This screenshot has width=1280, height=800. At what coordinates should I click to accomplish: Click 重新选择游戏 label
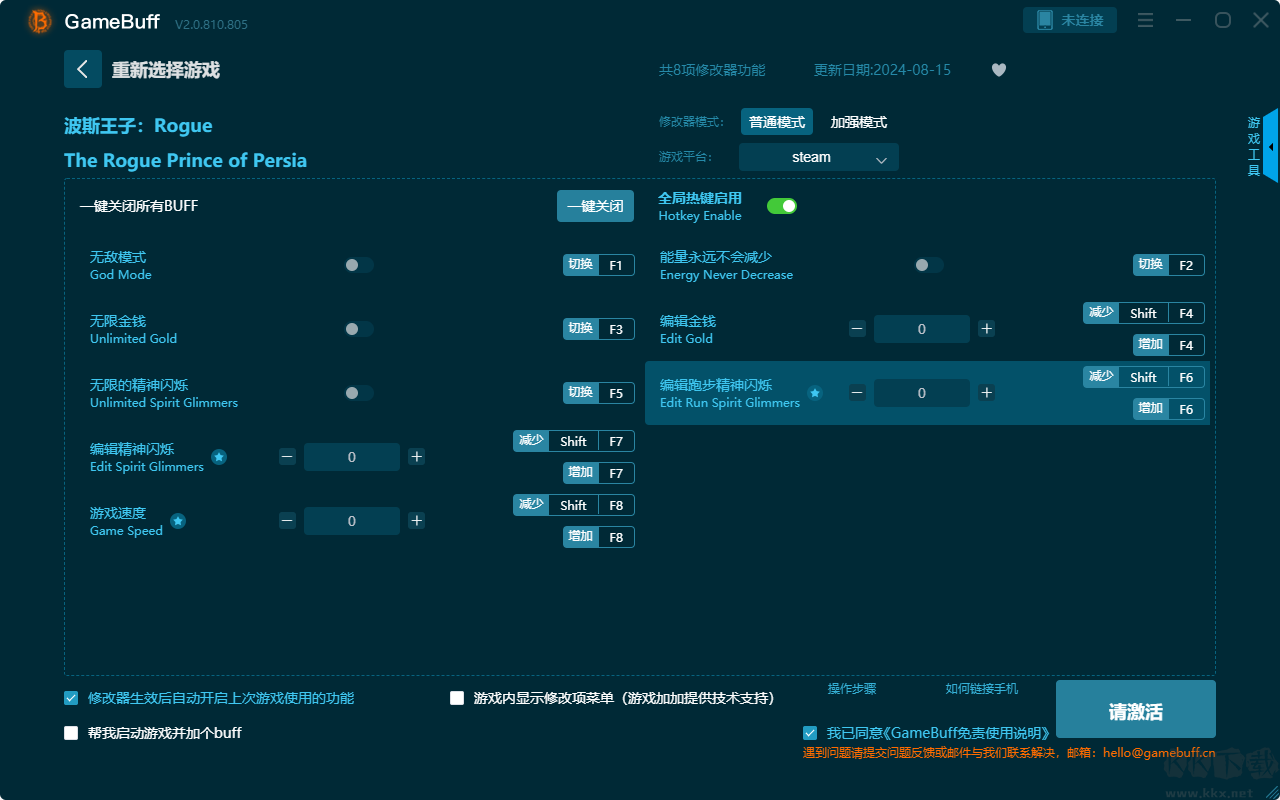pyautogui.click(x=166, y=70)
